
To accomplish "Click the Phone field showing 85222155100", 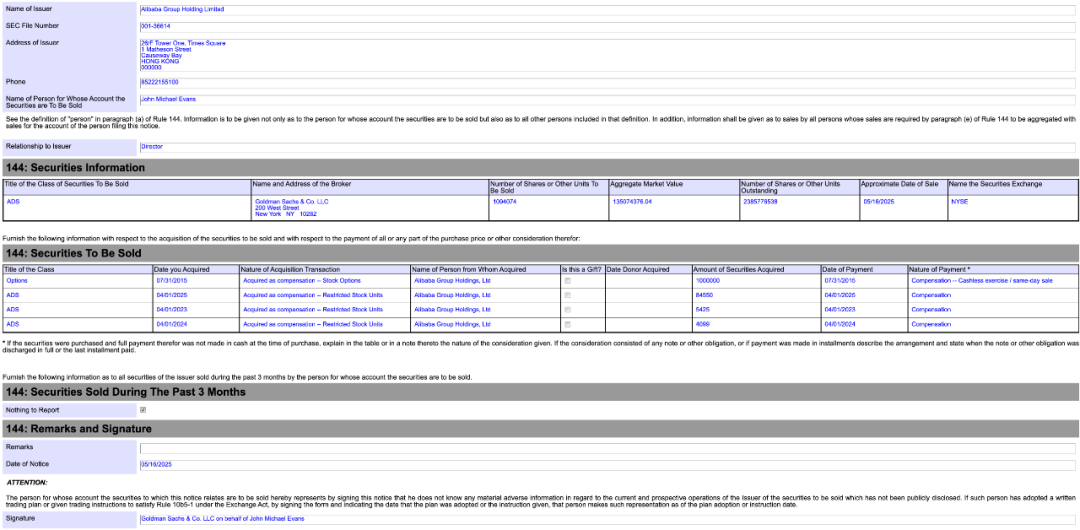I will (607, 83).
